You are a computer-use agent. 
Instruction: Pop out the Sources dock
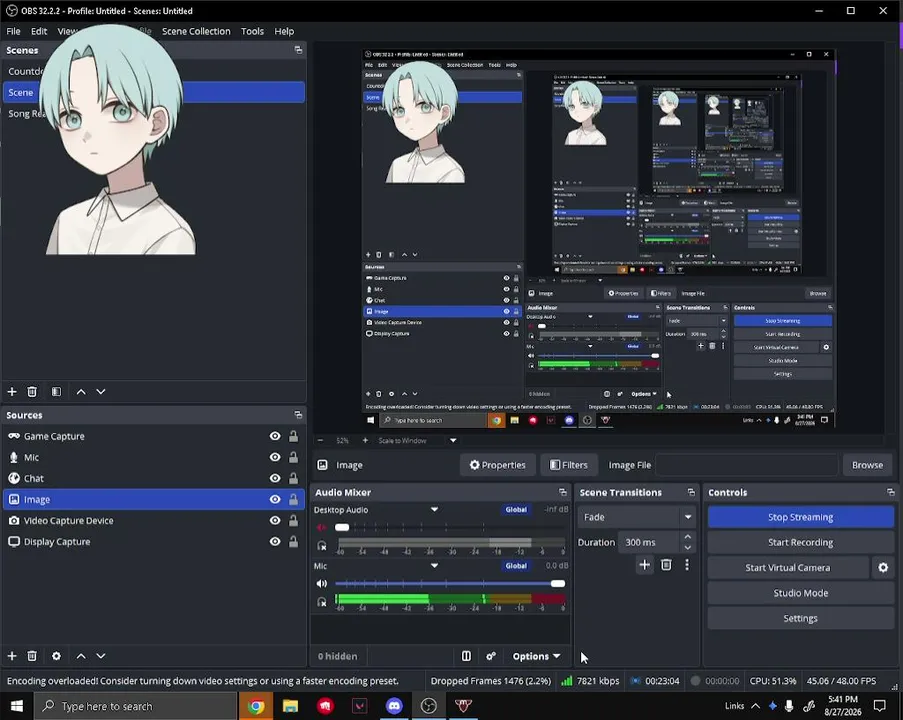(x=298, y=415)
